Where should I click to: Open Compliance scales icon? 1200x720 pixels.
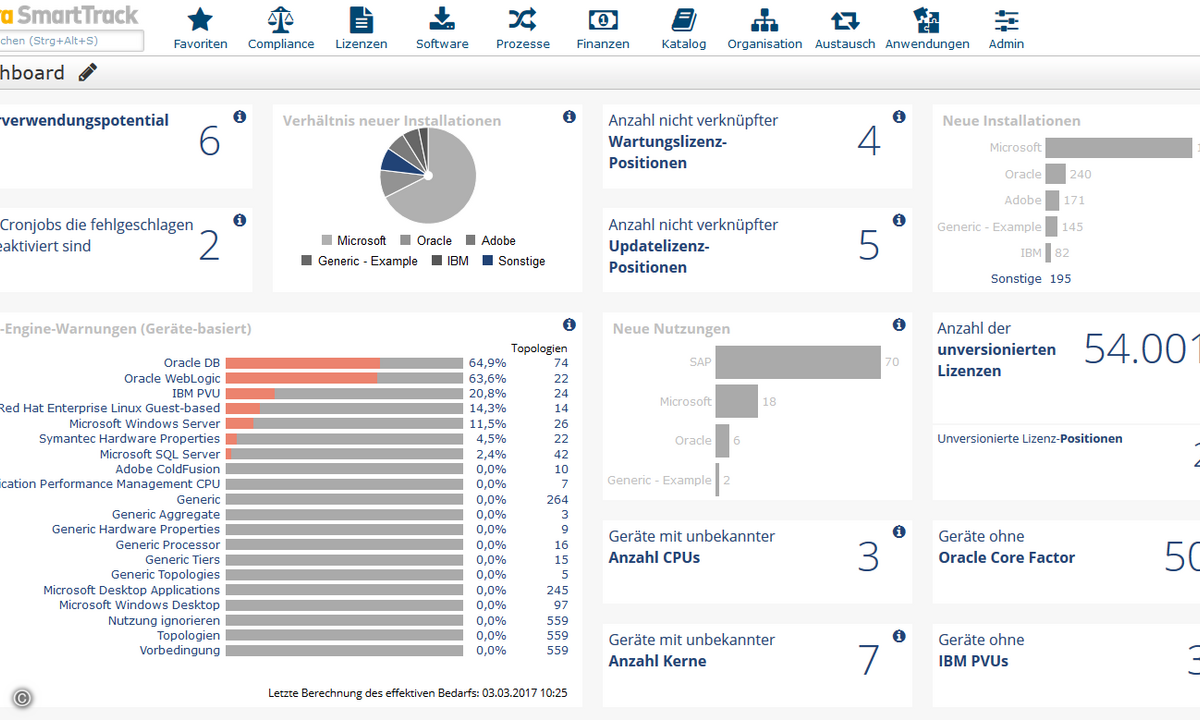tap(281, 19)
